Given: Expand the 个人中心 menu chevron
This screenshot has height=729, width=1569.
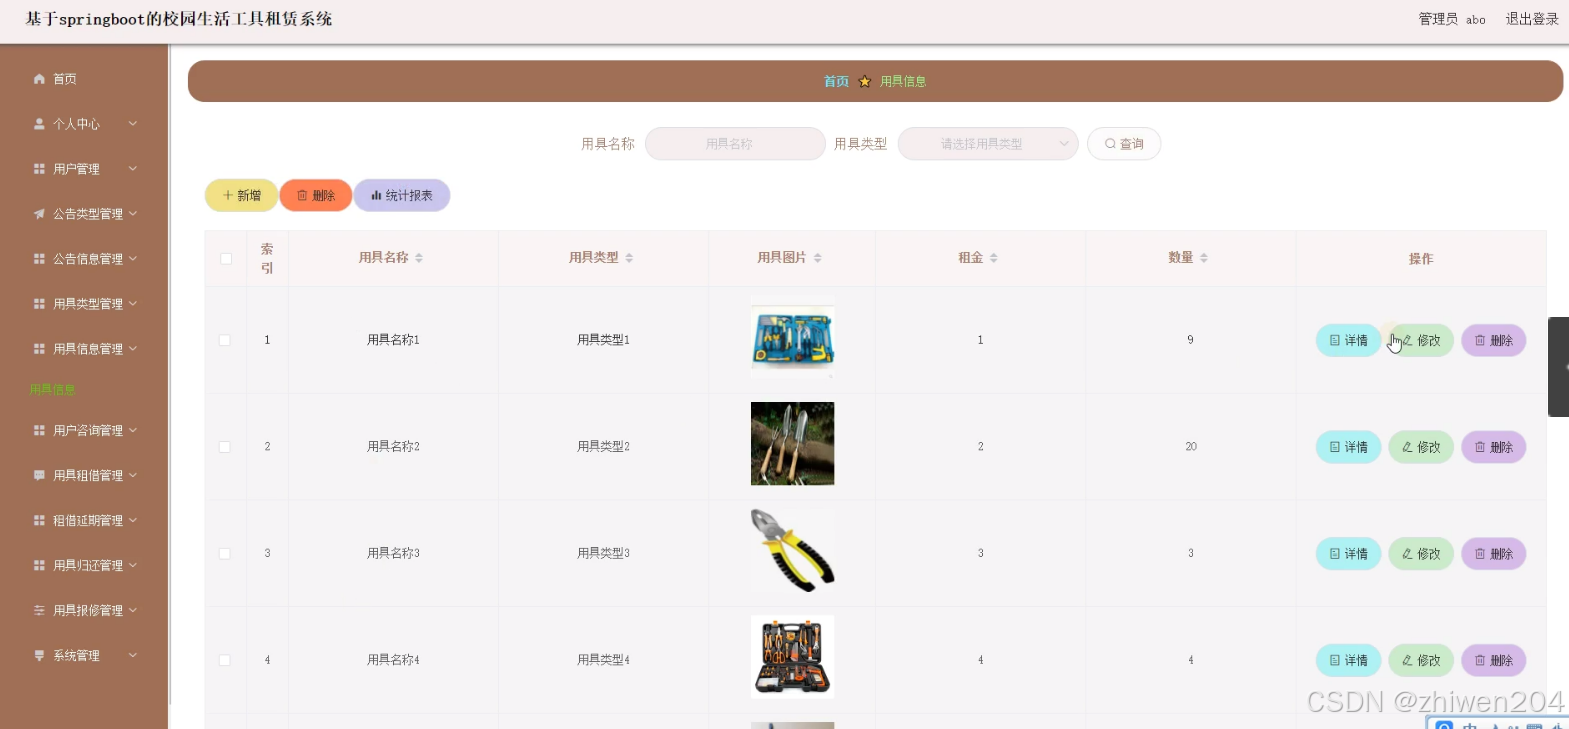Looking at the screenshot, I should [x=133, y=124].
